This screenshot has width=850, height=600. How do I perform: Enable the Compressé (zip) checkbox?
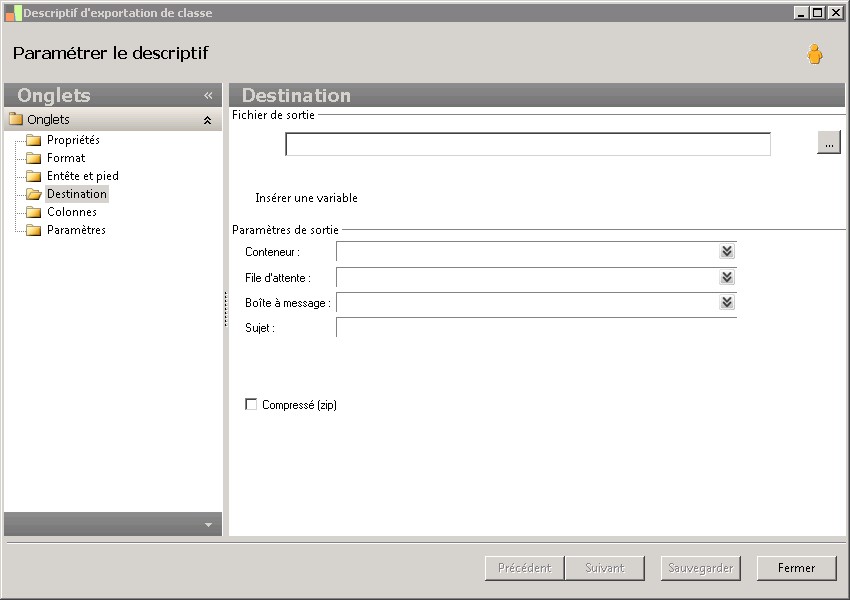pos(251,404)
